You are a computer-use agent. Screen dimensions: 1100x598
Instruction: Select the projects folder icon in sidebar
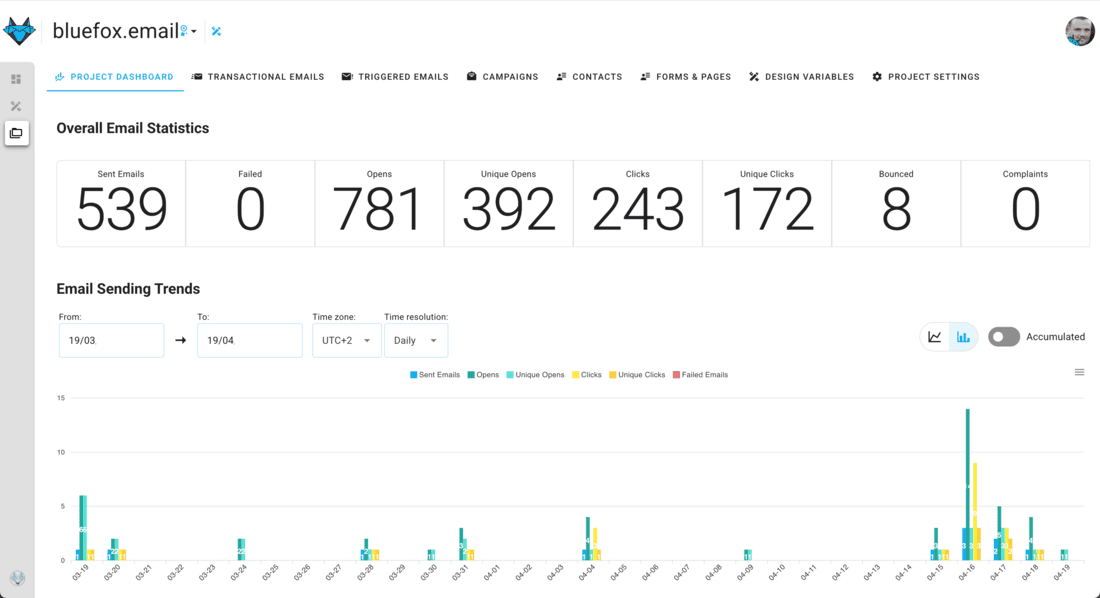[16, 133]
